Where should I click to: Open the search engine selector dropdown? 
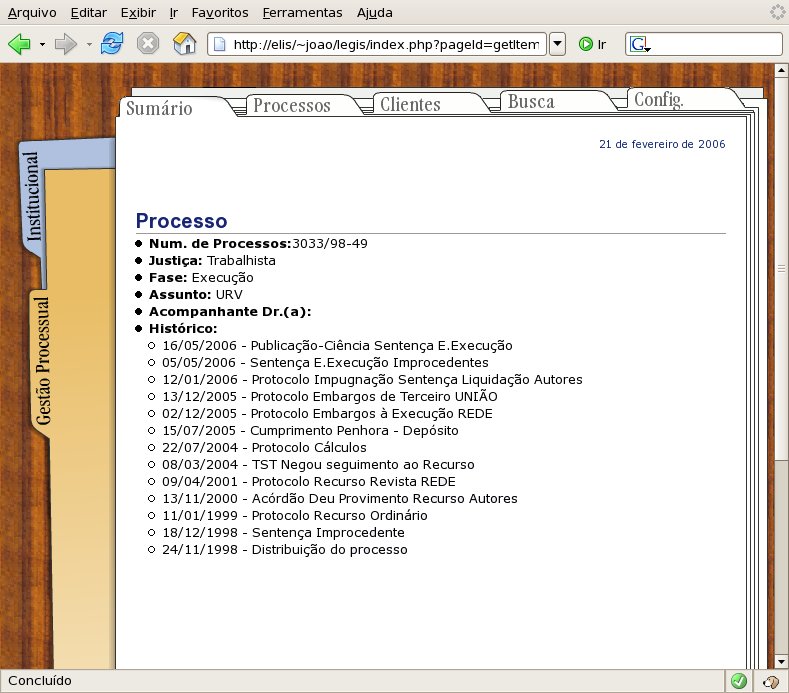point(640,45)
